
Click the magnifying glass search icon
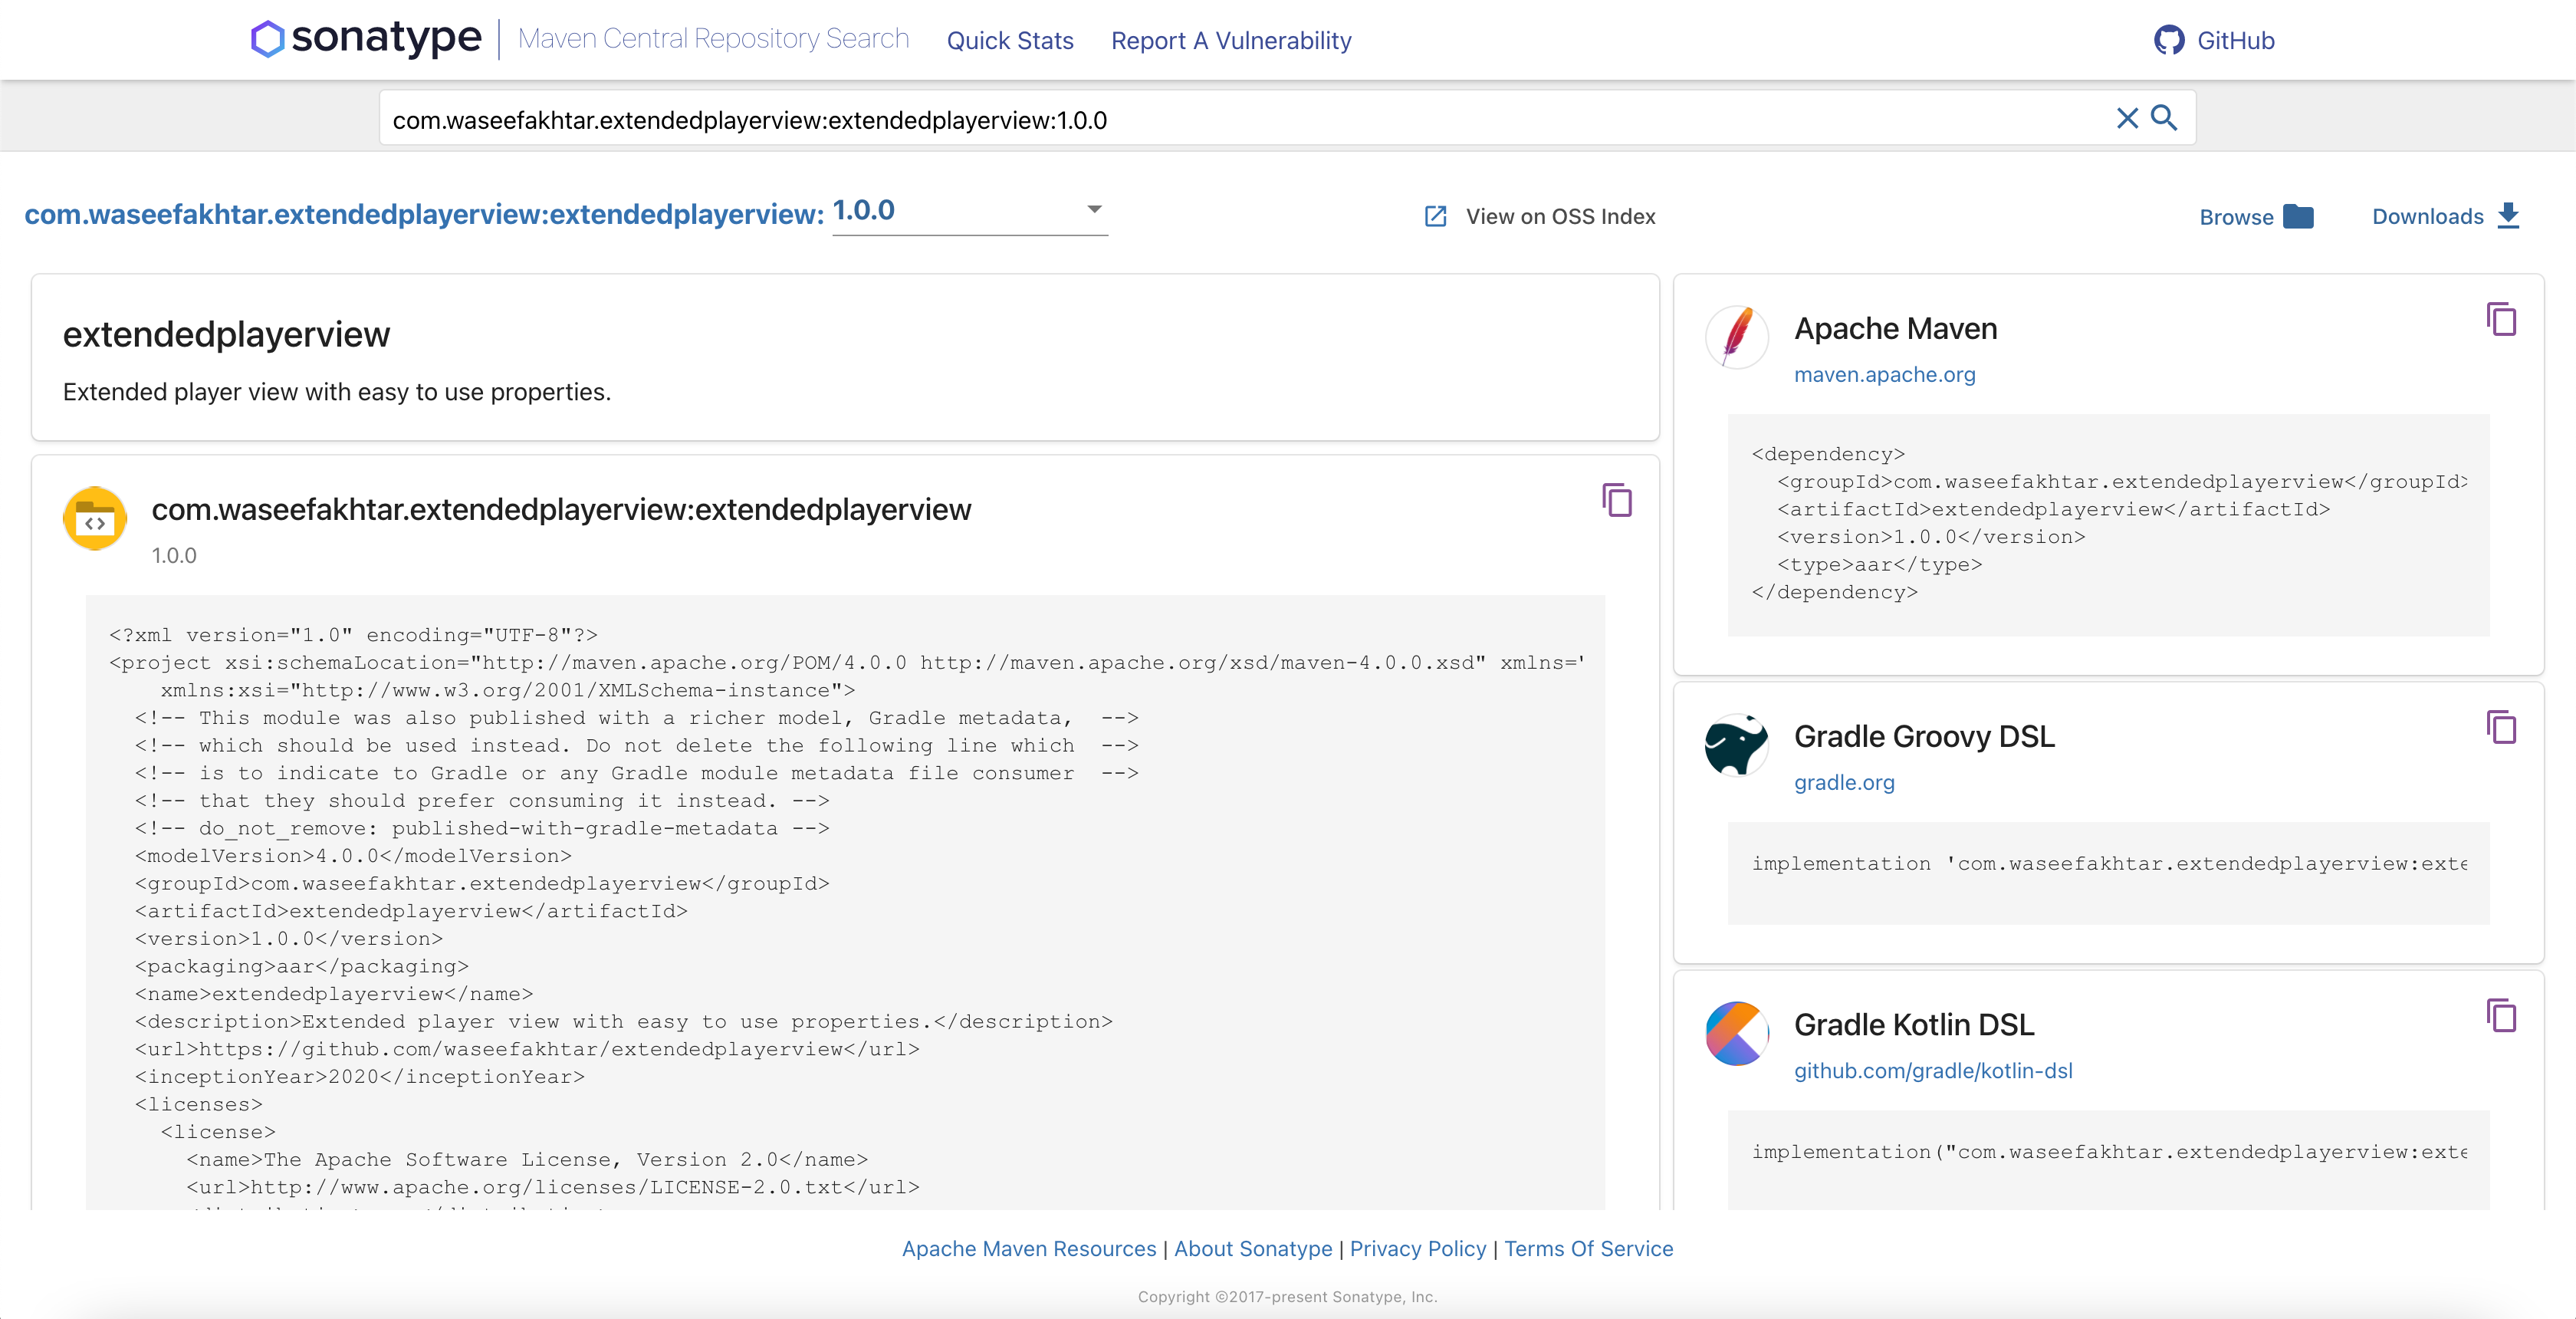[x=2164, y=118]
